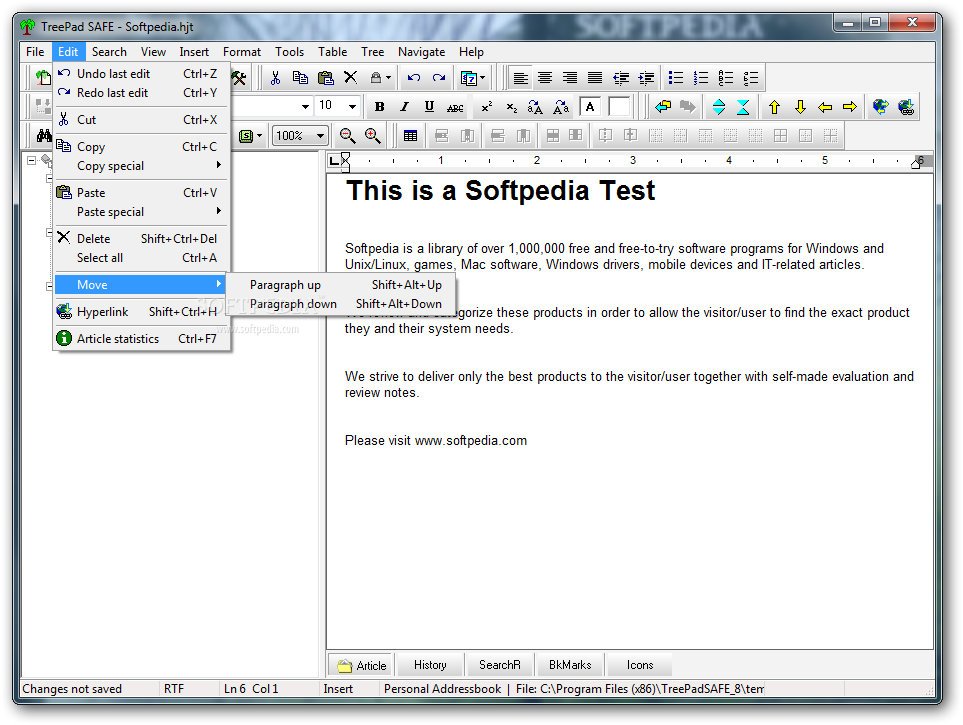The width and height of the screenshot is (963, 725).
Task: Apply bullet list formatting
Action: 676,78
